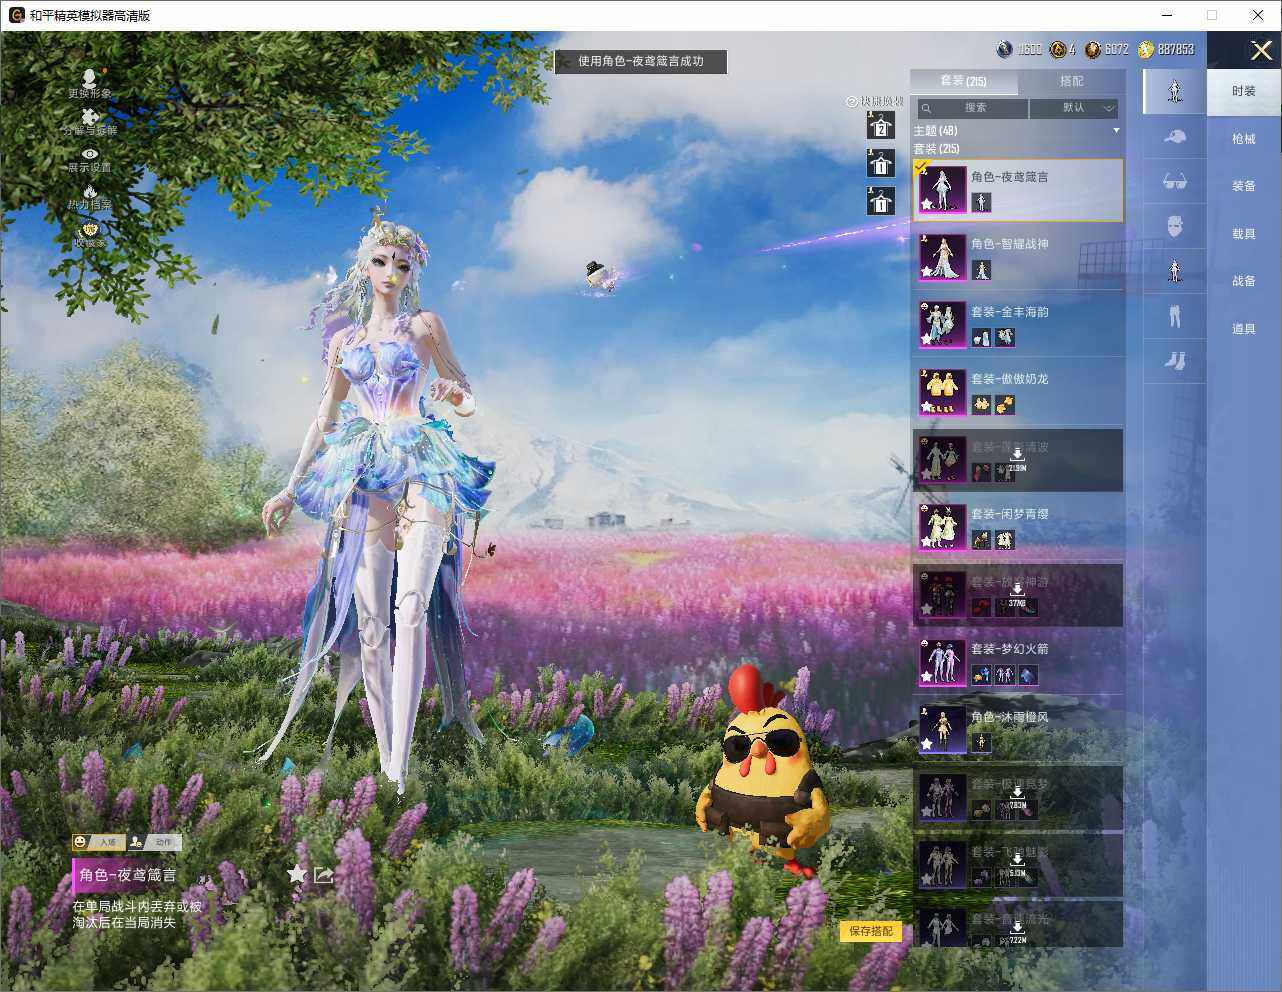Viewport: 1282px width, 992px height.
Task: Favorite star on 角色-沐雨橙风 thumbnail
Action: [x=927, y=745]
